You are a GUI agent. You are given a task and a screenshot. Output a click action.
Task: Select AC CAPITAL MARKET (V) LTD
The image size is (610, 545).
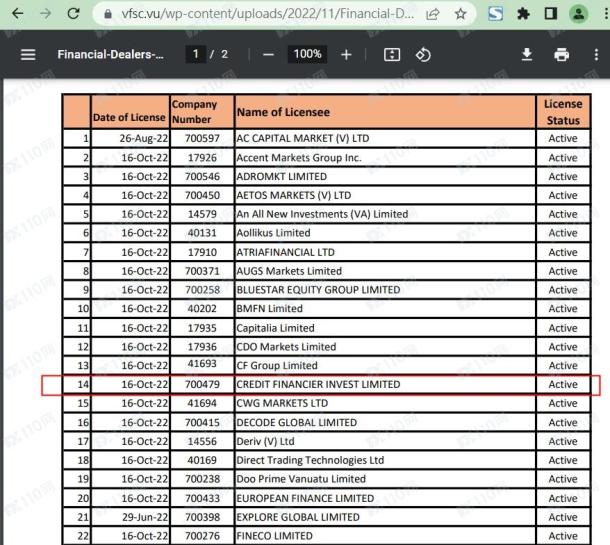pyautogui.click(x=303, y=138)
